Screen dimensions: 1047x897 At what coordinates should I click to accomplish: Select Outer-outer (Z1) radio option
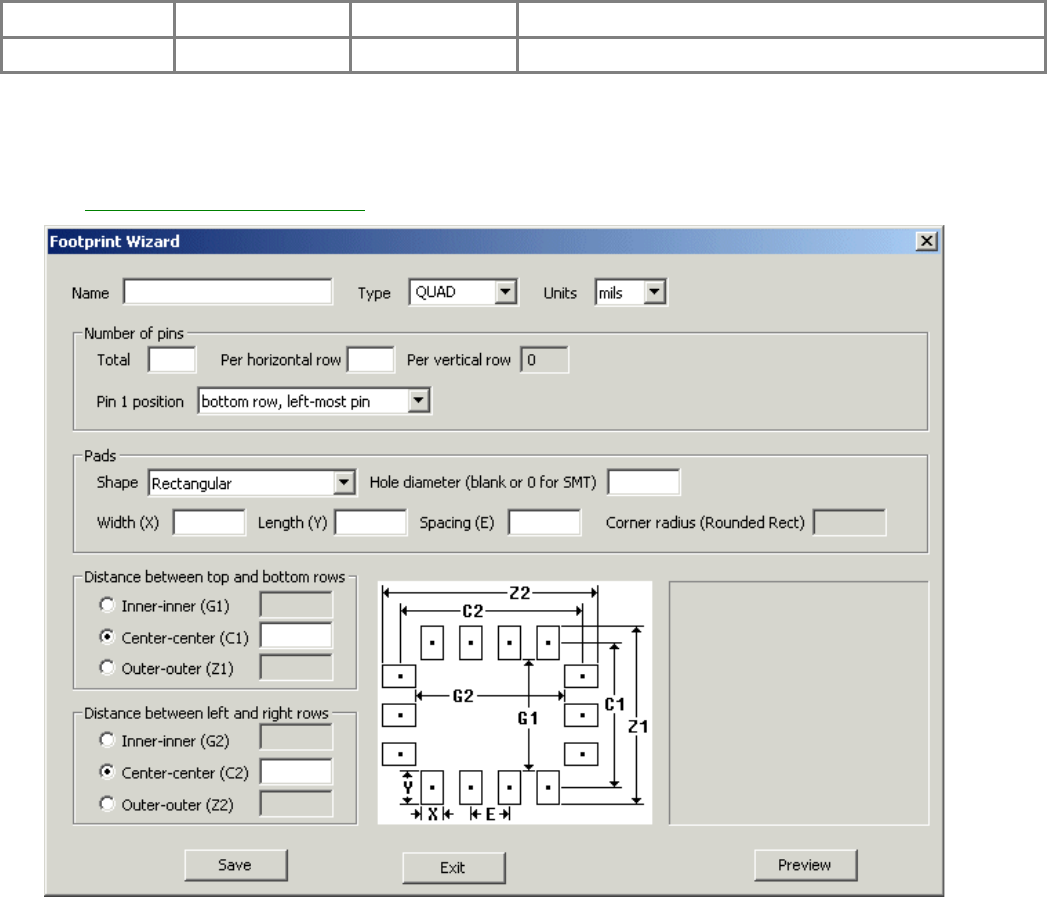107,668
